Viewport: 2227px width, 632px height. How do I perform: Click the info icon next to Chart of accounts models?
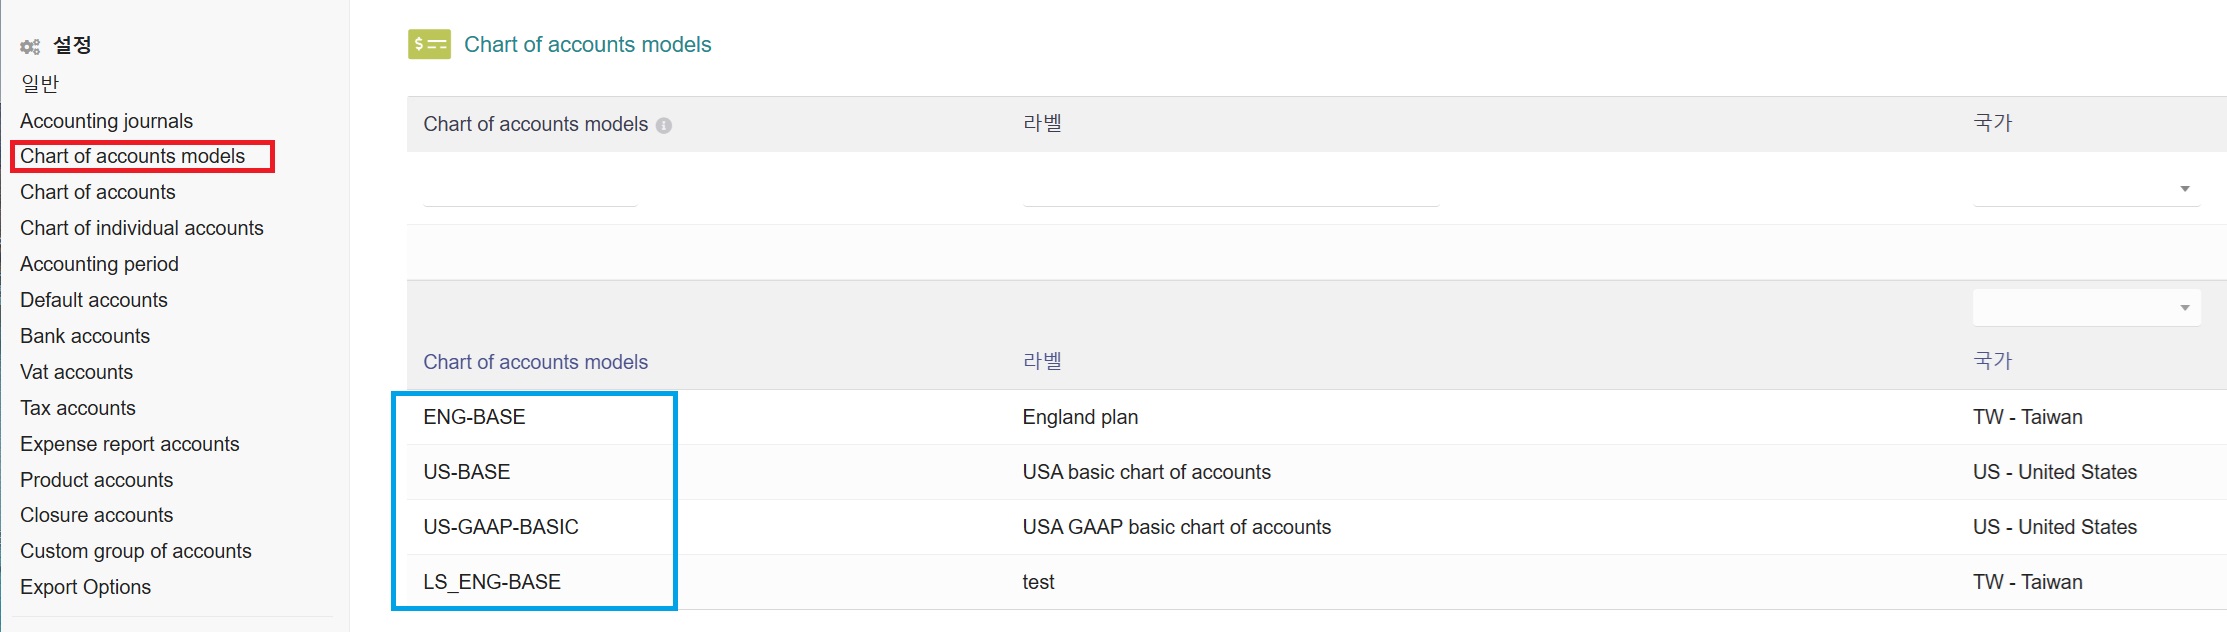coord(664,126)
